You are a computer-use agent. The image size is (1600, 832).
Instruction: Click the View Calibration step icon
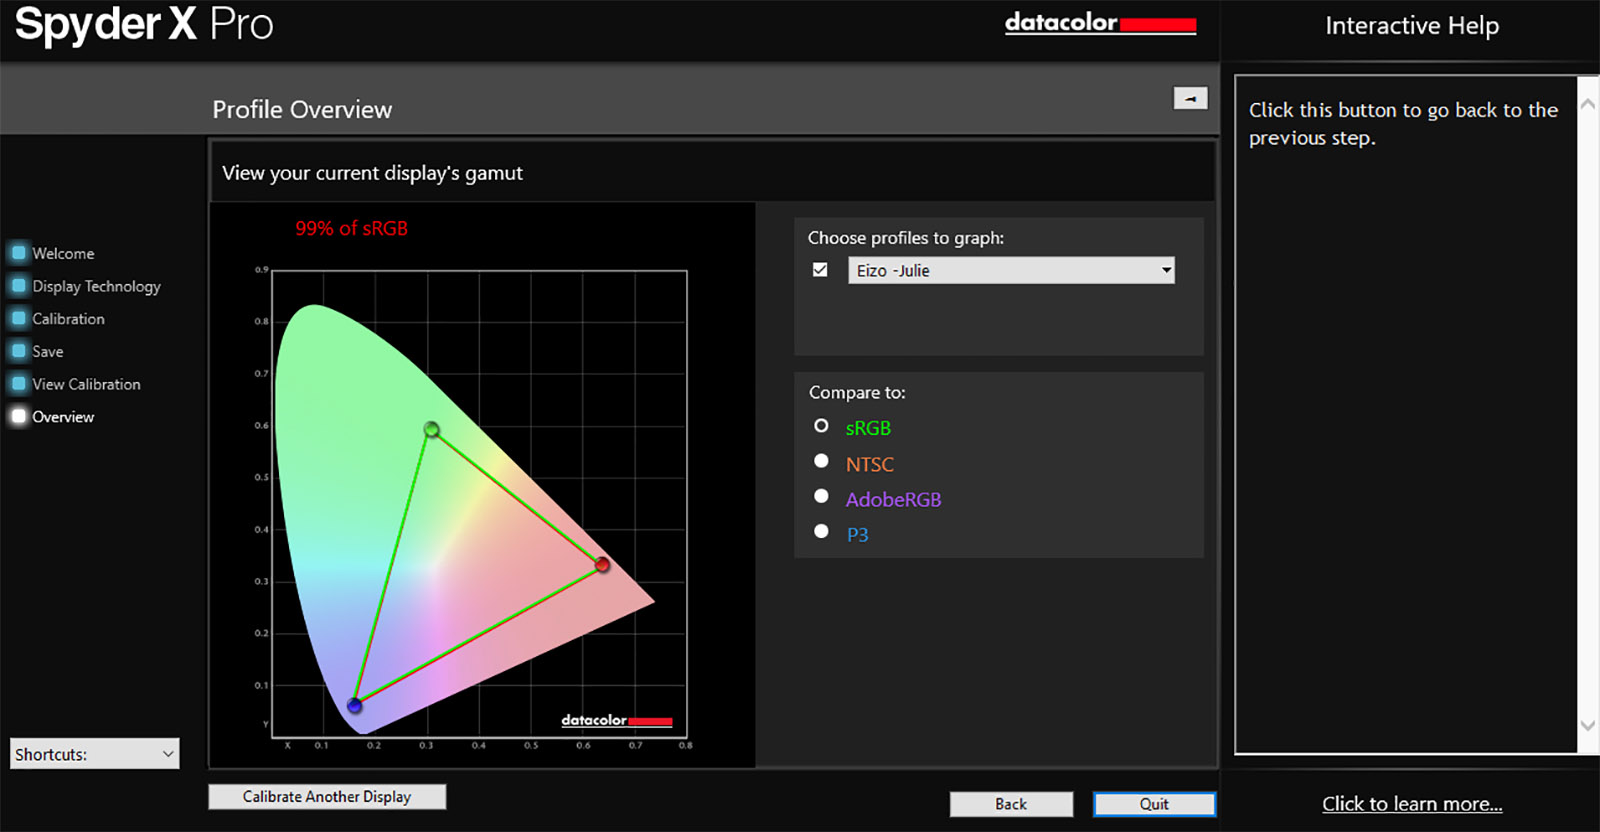point(19,384)
